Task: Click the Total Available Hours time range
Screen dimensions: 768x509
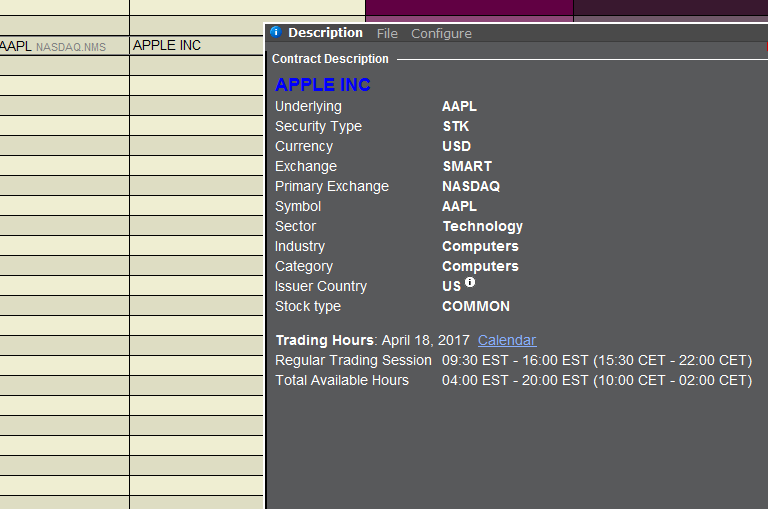Action: [597, 381]
